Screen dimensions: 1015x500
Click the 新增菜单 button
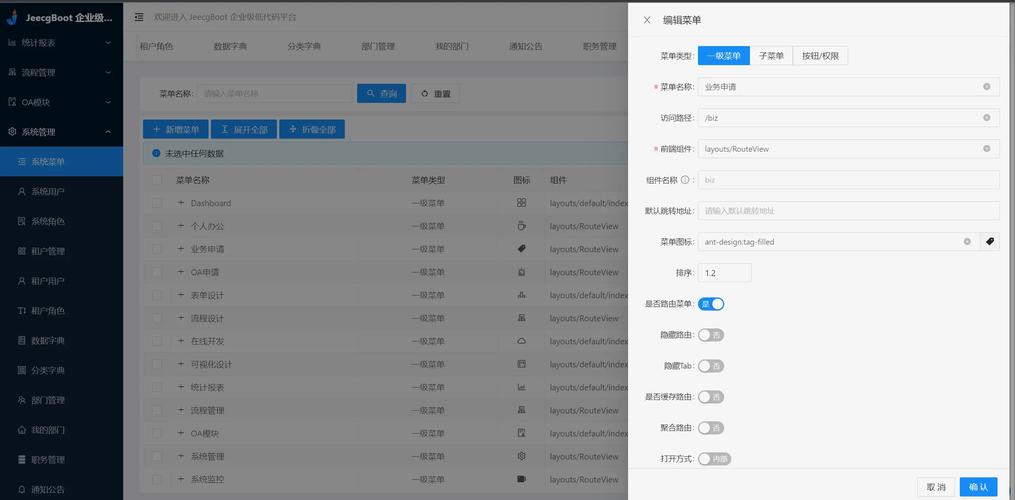click(176, 130)
